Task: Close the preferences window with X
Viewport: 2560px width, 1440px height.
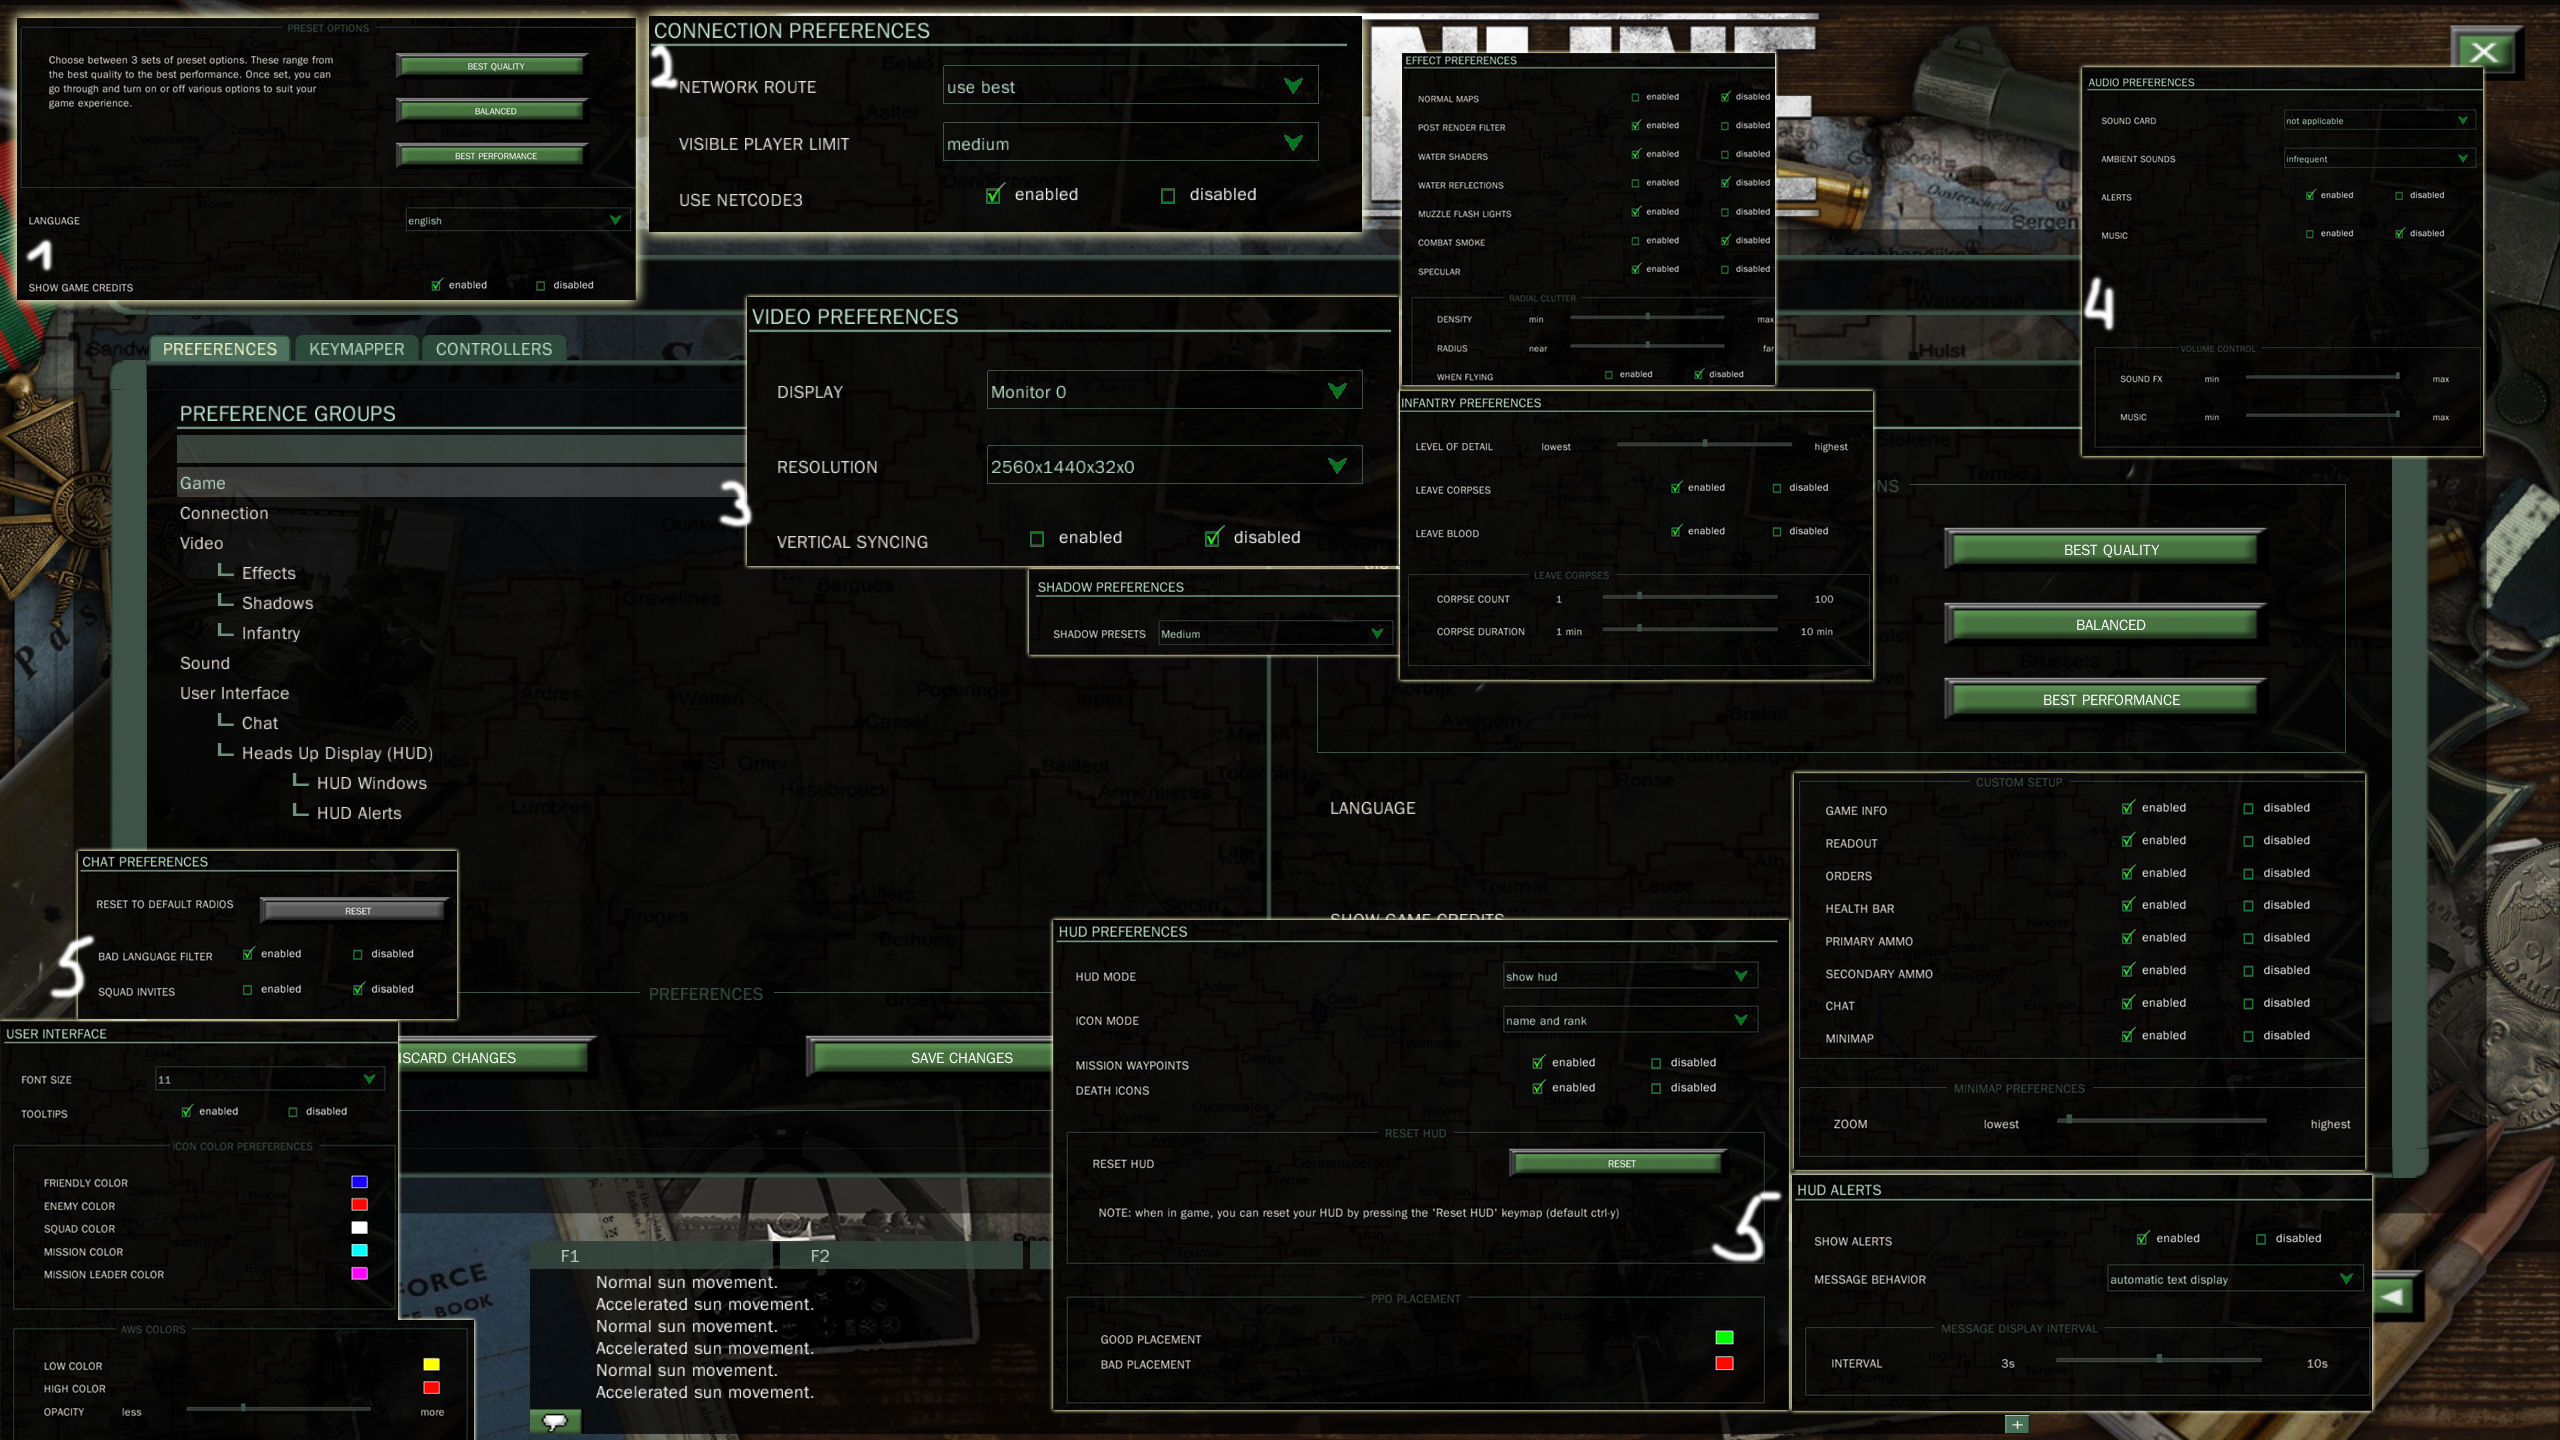Action: pos(2483,52)
